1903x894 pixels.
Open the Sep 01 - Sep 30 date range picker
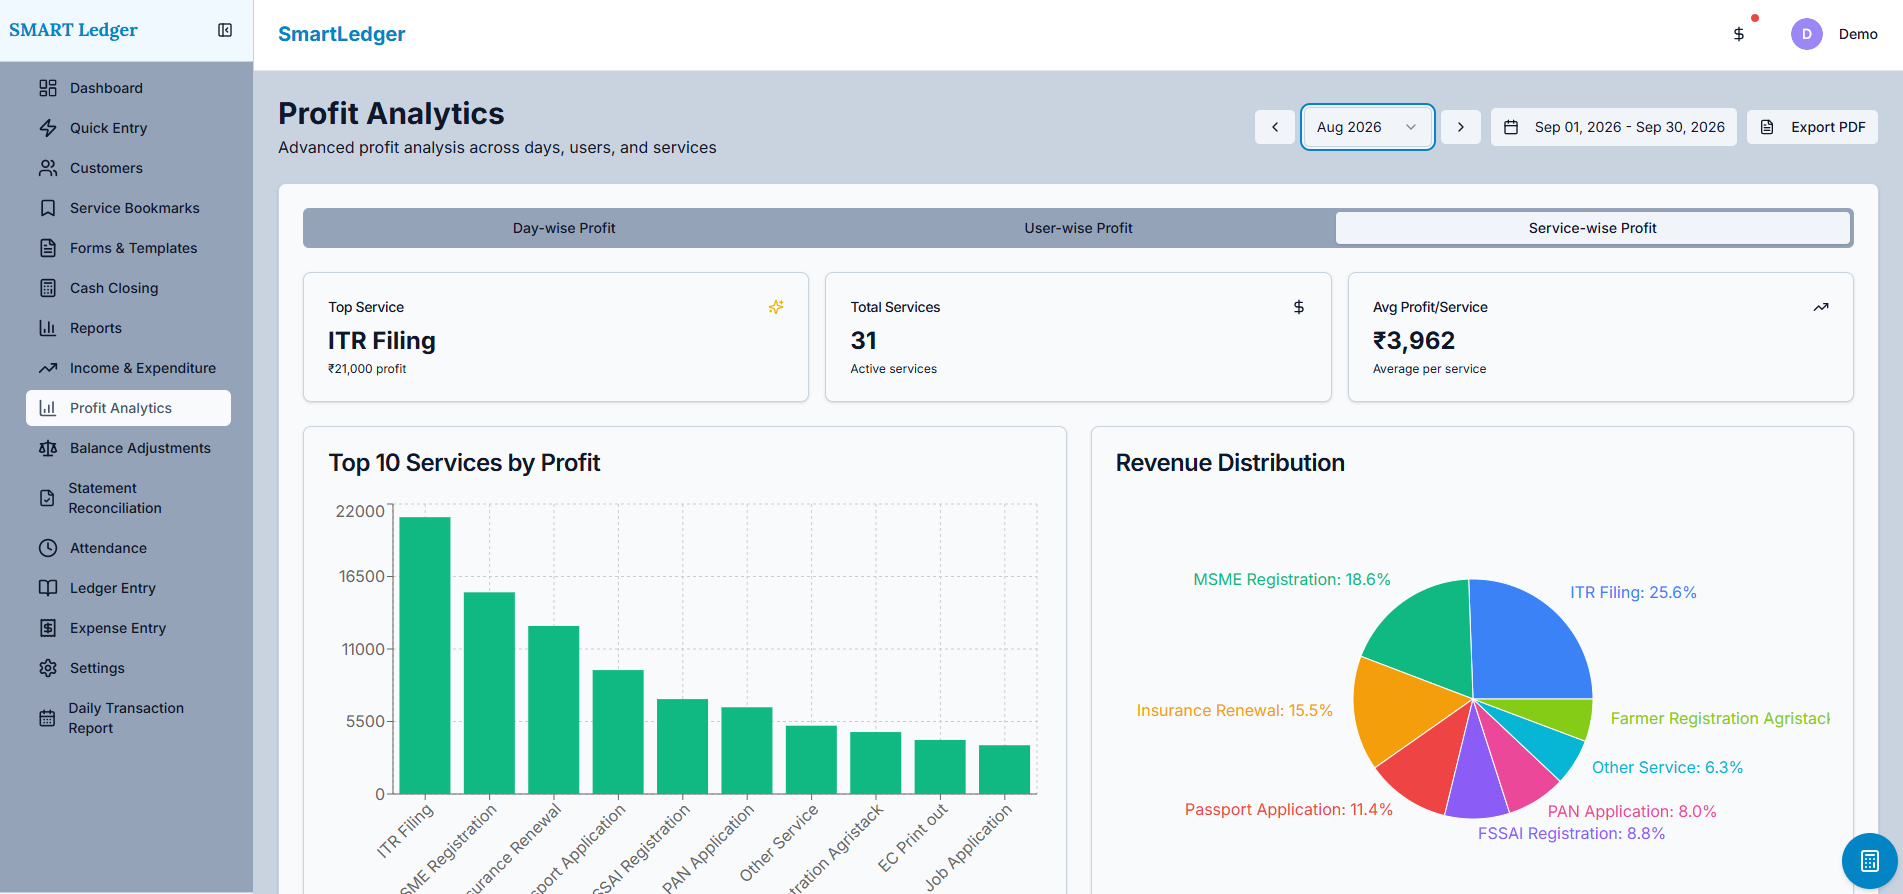coord(1614,127)
